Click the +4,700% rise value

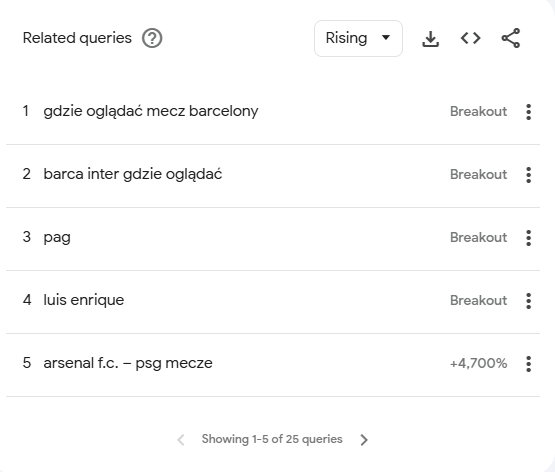pos(479,364)
